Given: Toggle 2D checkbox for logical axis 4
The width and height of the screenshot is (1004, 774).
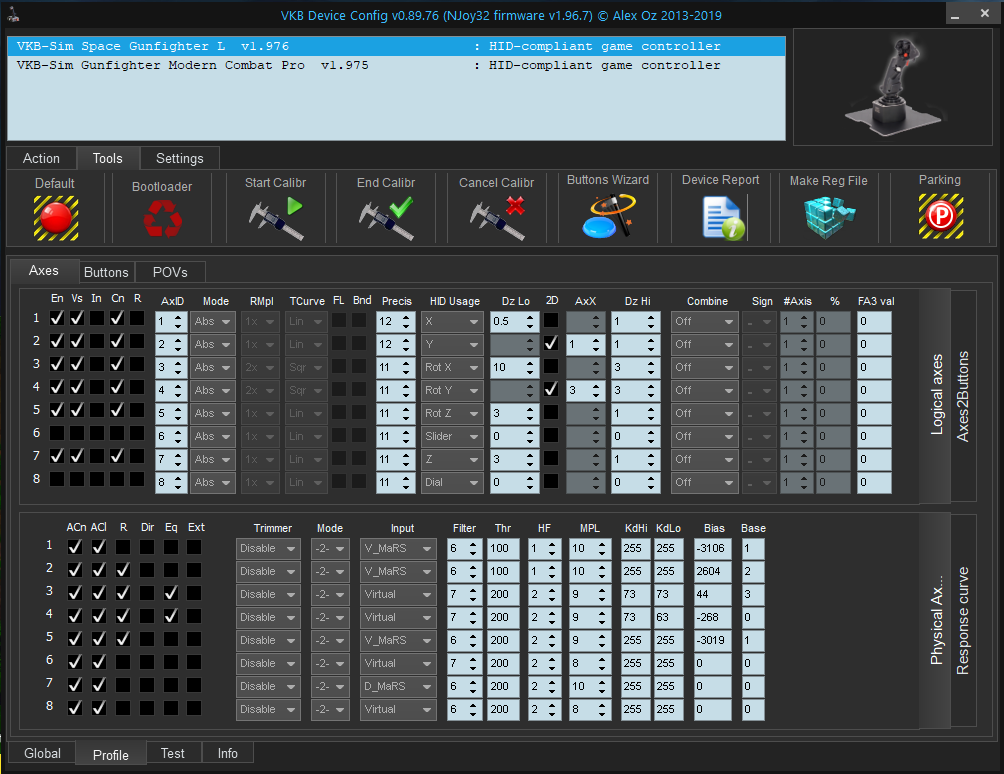Looking at the screenshot, I should (x=551, y=389).
